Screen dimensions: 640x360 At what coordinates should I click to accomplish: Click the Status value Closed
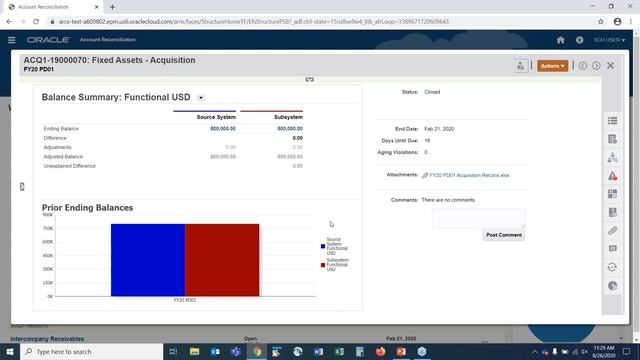coord(432,92)
